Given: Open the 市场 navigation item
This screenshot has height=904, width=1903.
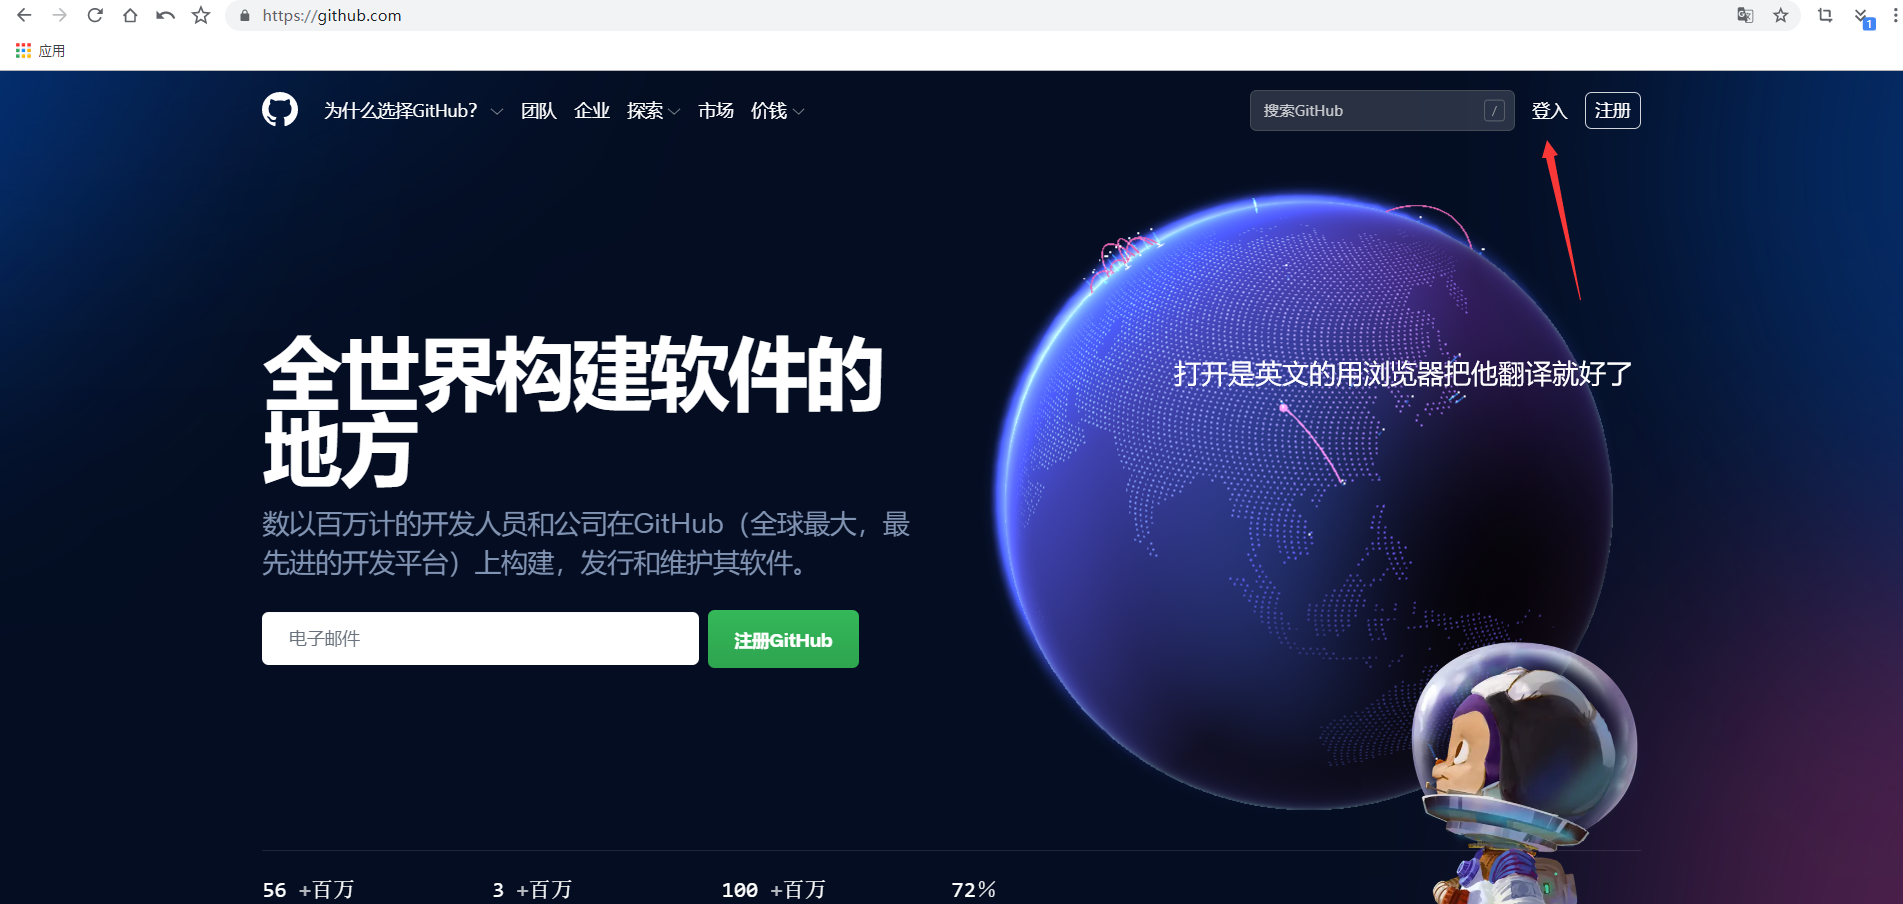Looking at the screenshot, I should 716,111.
